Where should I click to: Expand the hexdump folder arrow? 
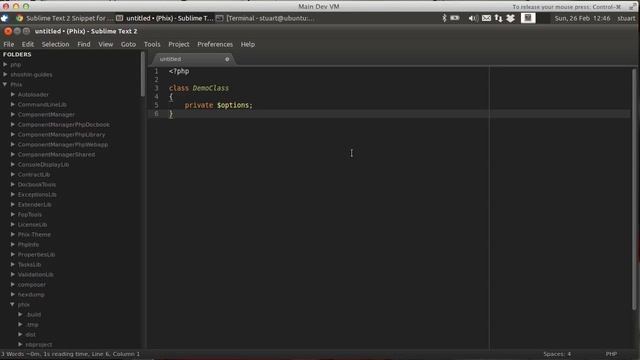(13, 294)
